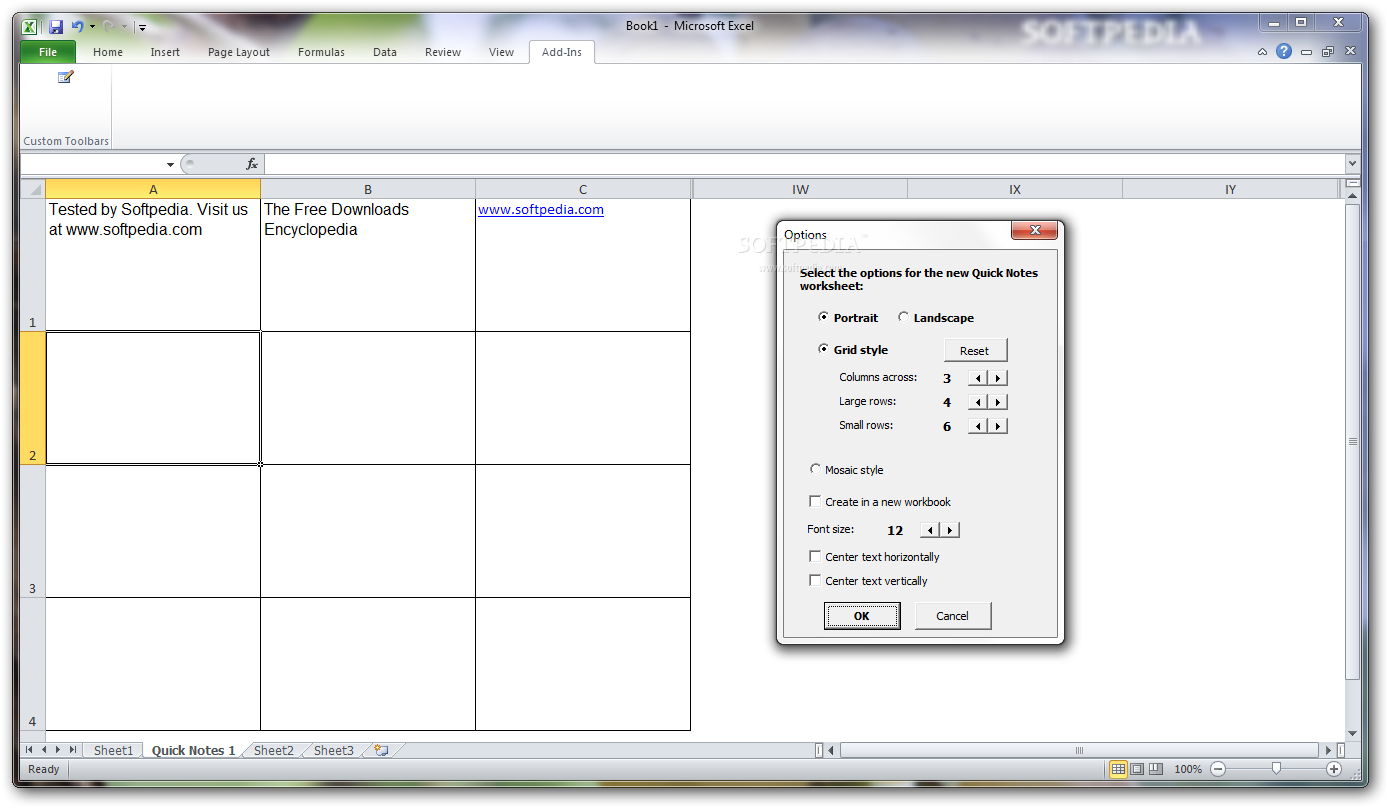Open the Formulas ribbon tab
Screen dimensions: 1389x808
[x=322, y=52]
